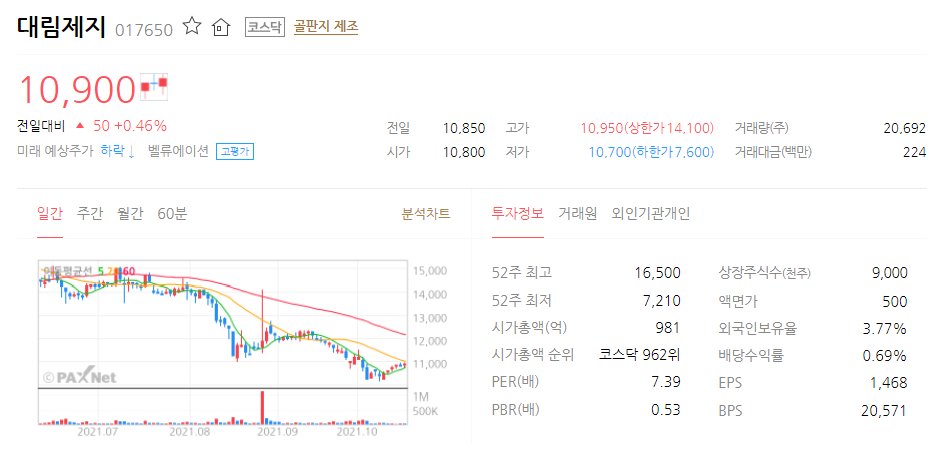
Task: Click the 시가총액(억) value 981
Action: [668, 328]
